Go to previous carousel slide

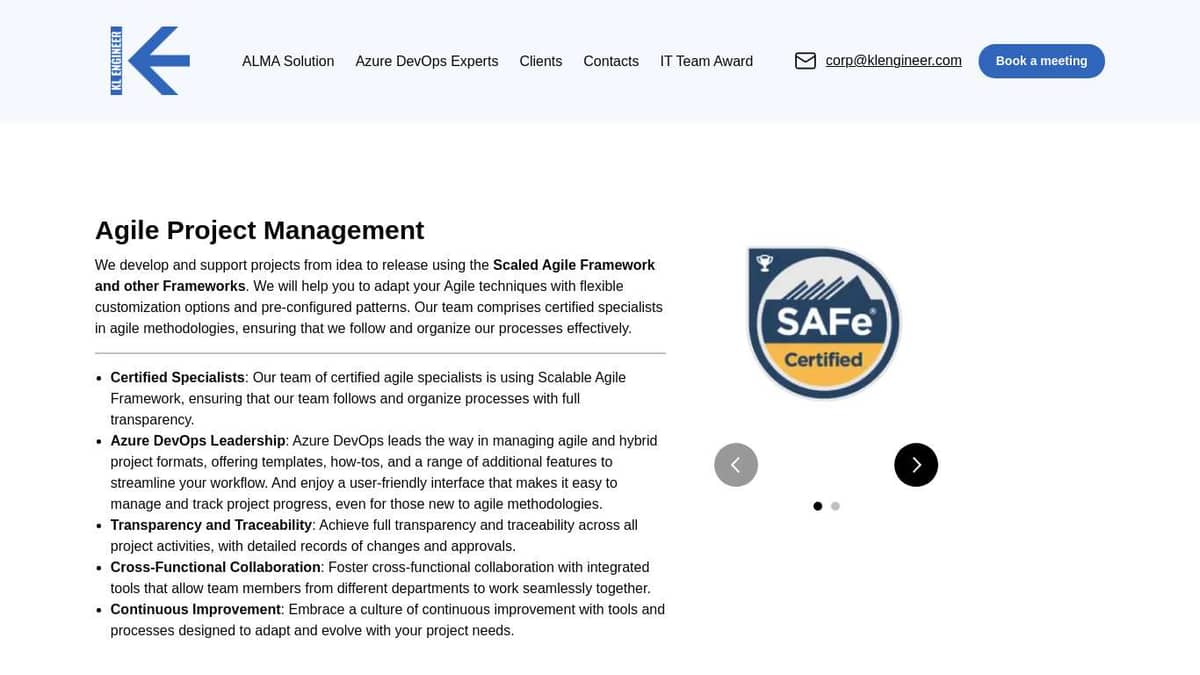(x=736, y=465)
